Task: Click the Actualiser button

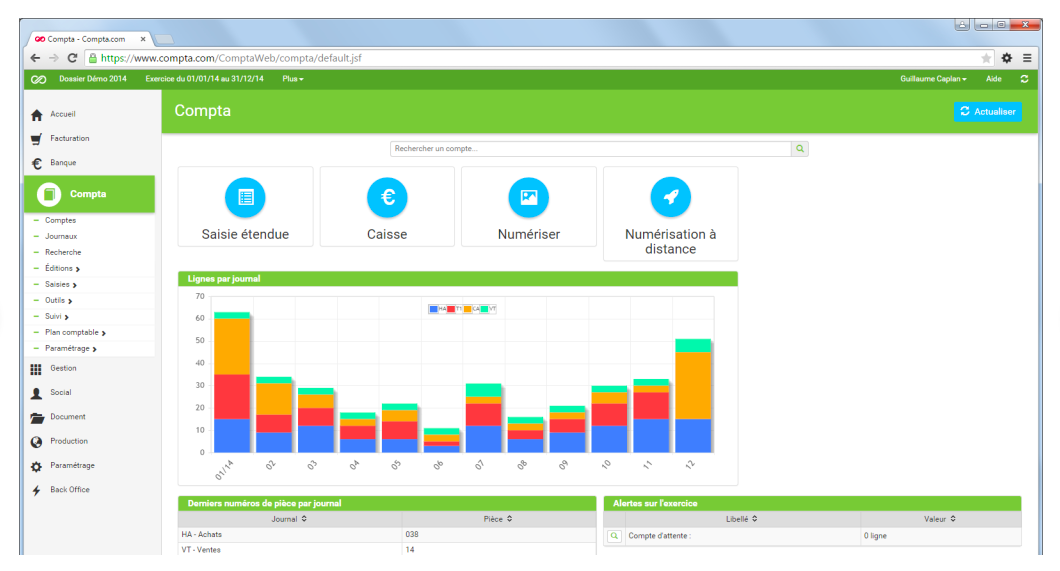Action: (988, 111)
